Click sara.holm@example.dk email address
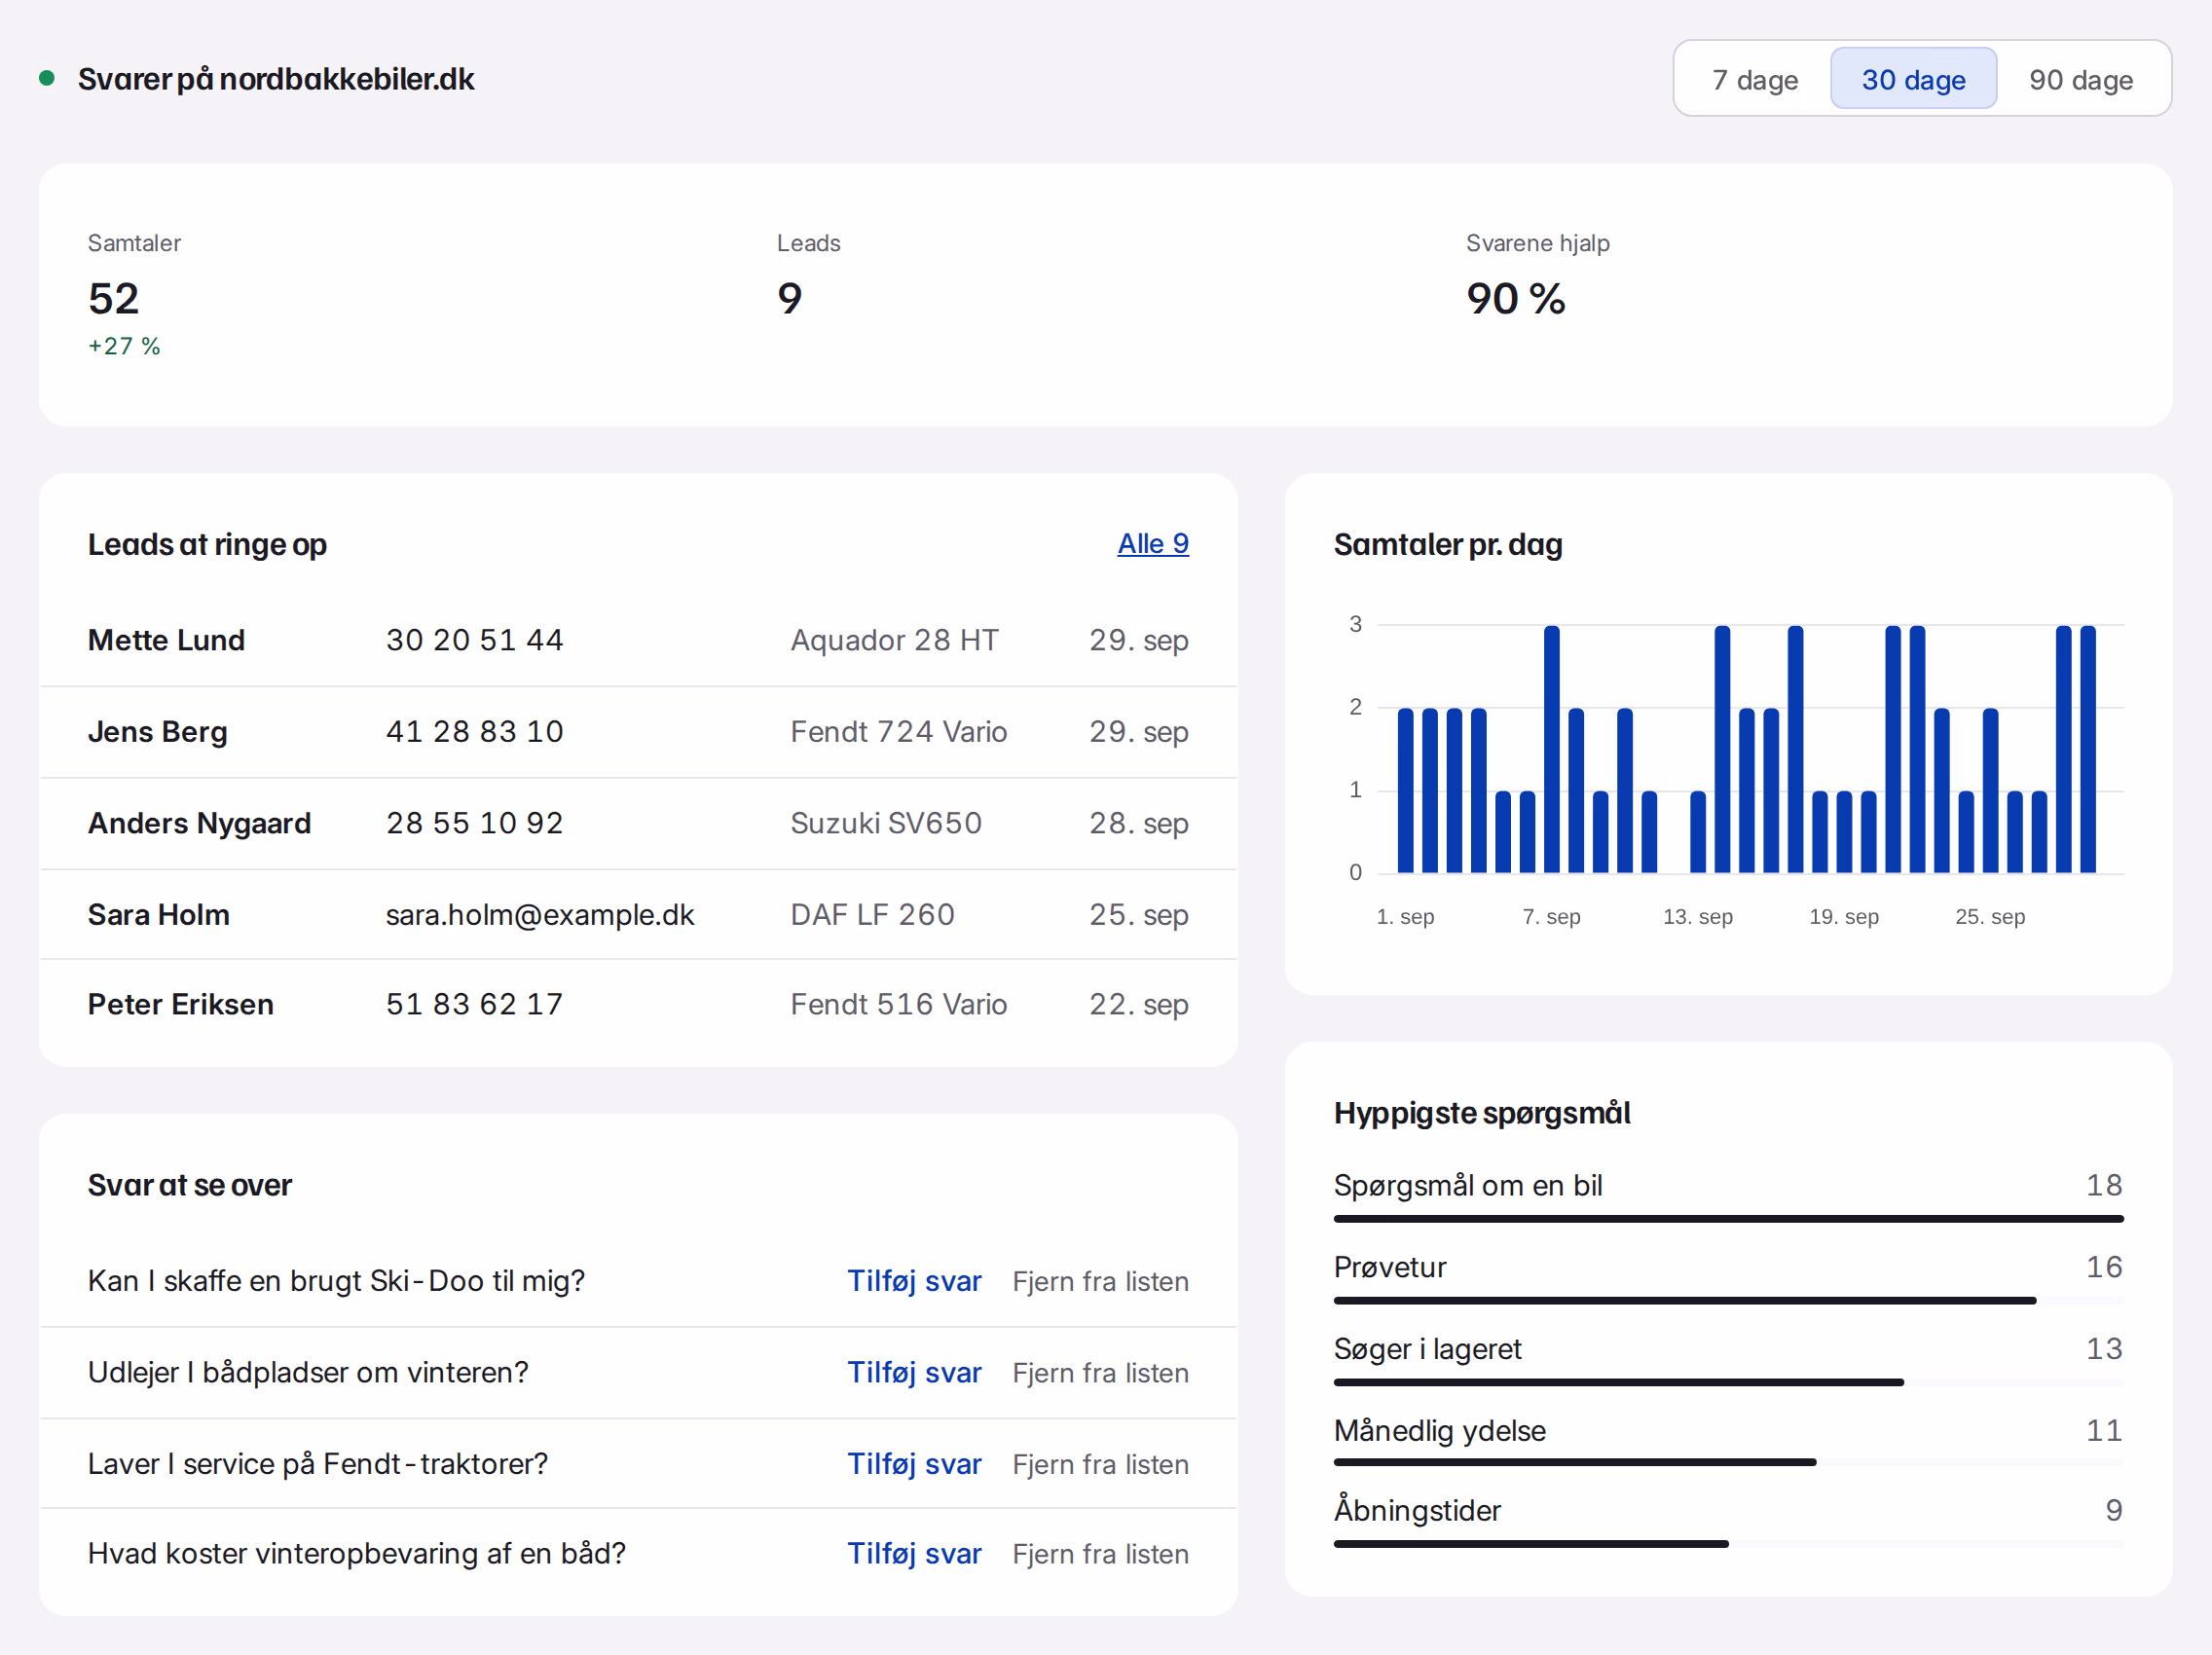This screenshot has width=2212, height=1655. click(x=540, y=914)
